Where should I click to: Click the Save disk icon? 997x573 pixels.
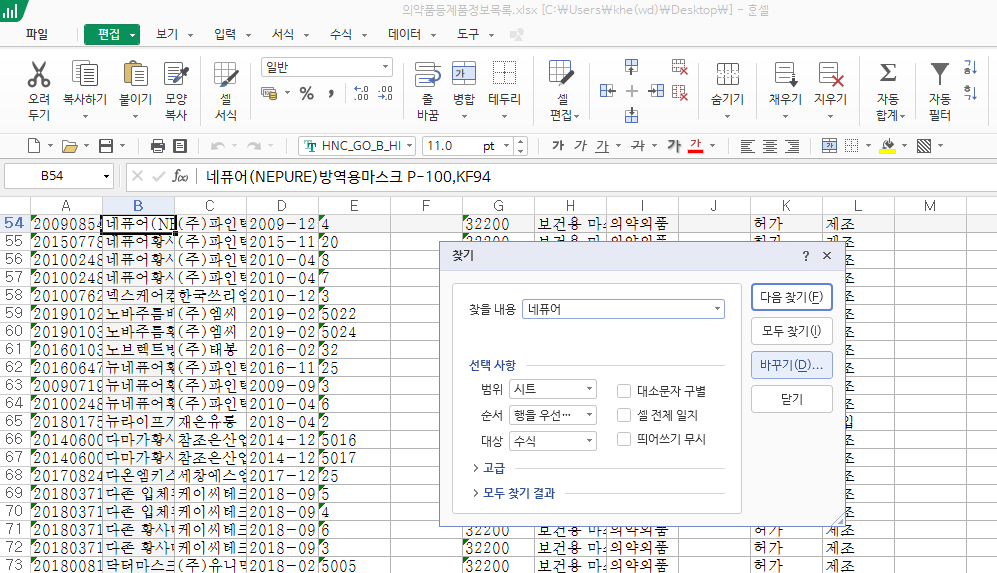[106, 146]
